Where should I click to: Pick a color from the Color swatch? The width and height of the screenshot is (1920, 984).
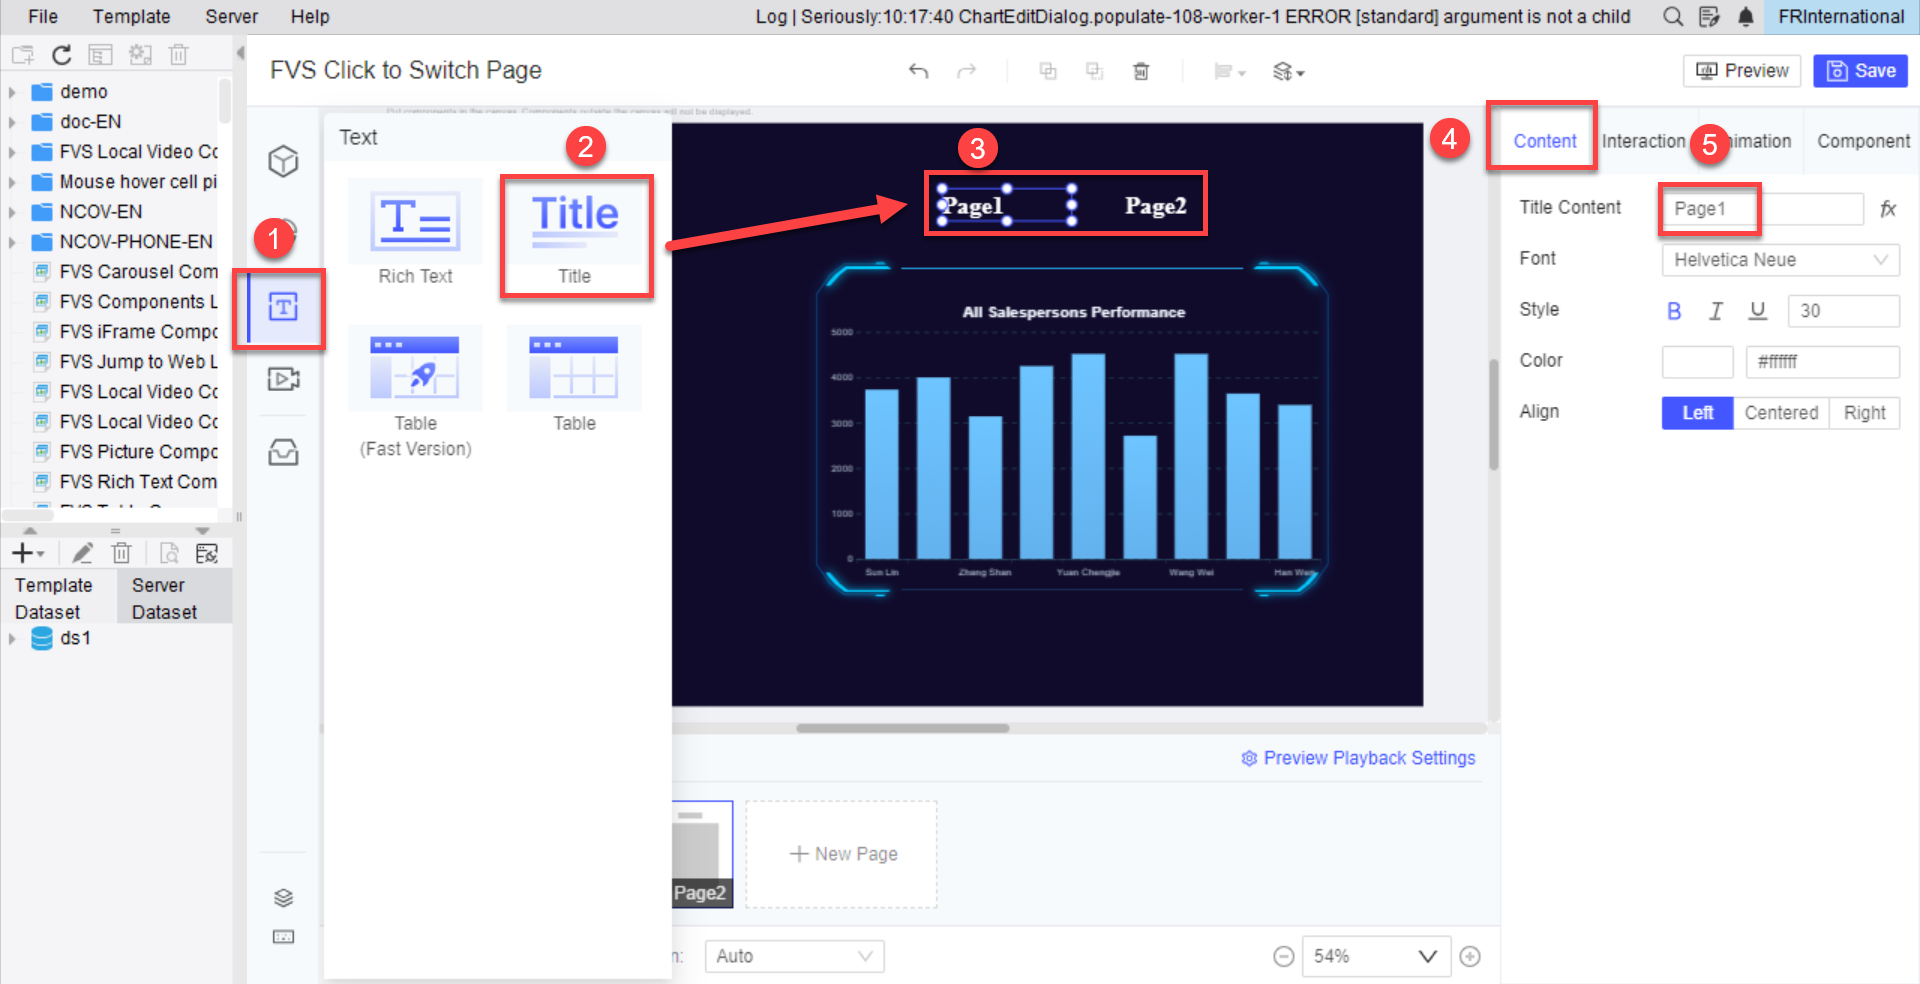1697,361
